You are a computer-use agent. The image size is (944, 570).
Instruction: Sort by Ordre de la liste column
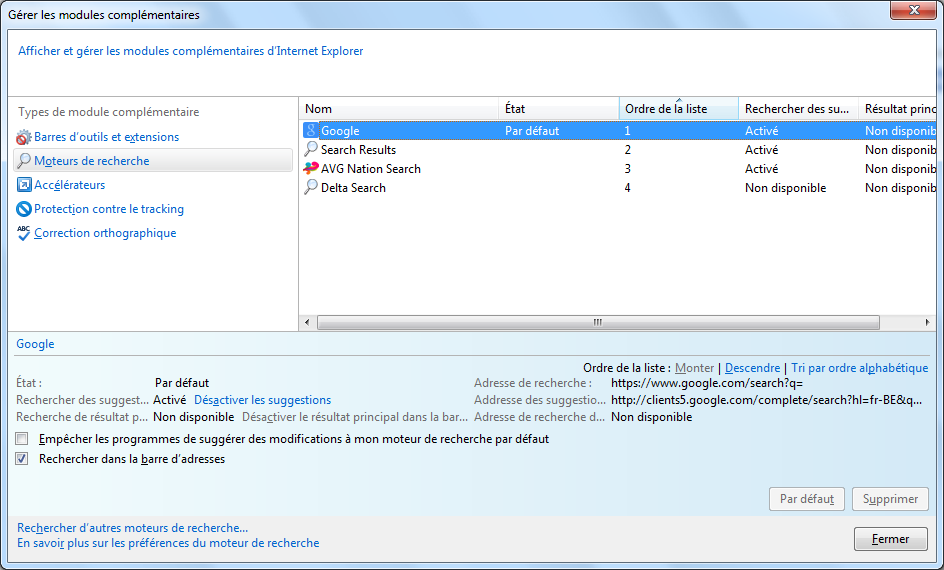point(678,109)
